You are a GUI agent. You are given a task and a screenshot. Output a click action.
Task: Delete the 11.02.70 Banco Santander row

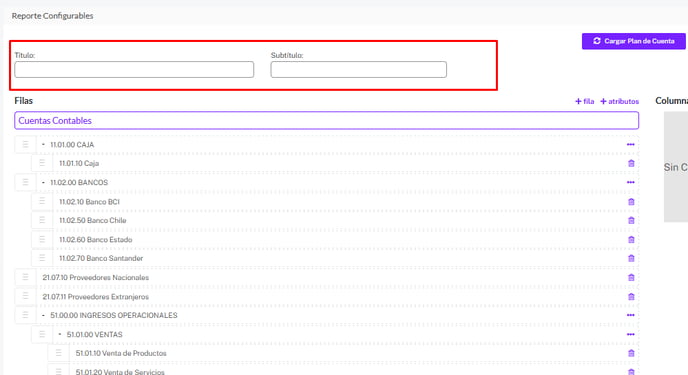pyautogui.click(x=631, y=258)
